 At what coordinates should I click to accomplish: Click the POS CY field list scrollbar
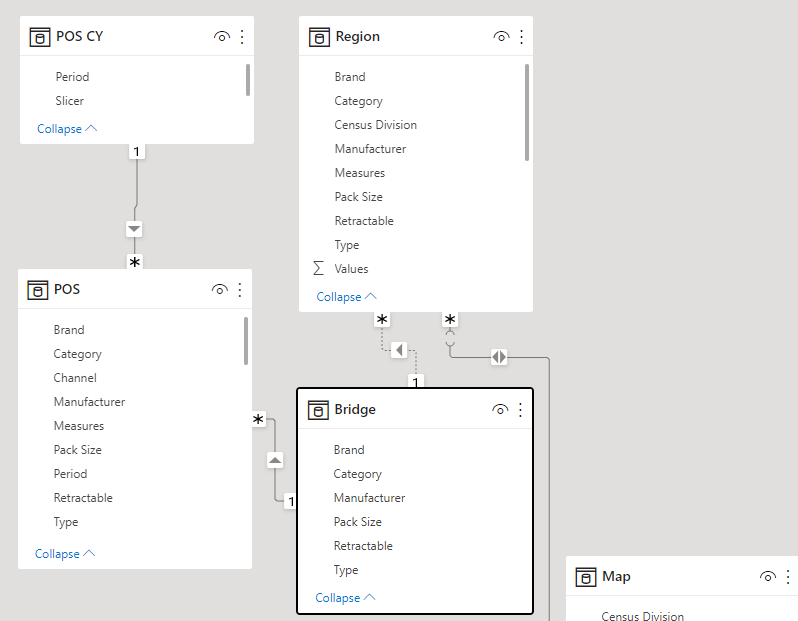pos(248,80)
